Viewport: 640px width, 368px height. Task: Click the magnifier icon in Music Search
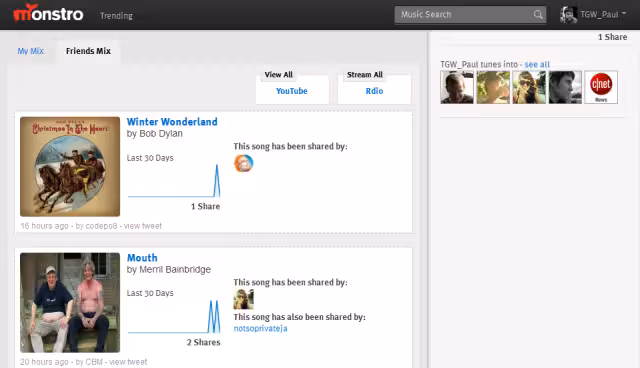tap(538, 15)
